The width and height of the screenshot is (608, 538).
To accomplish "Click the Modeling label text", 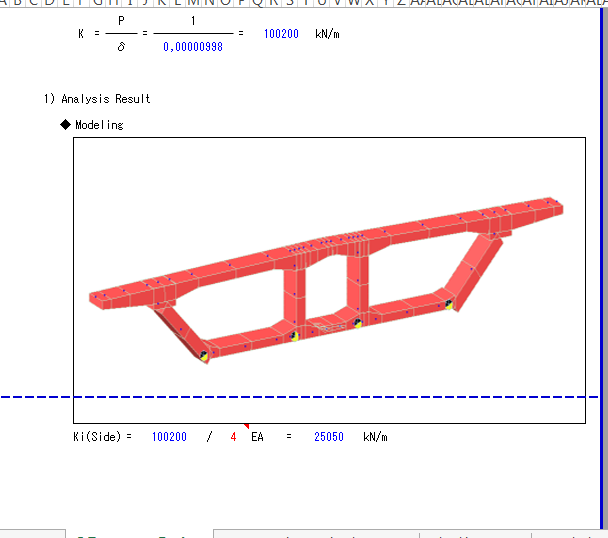I will click(100, 125).
